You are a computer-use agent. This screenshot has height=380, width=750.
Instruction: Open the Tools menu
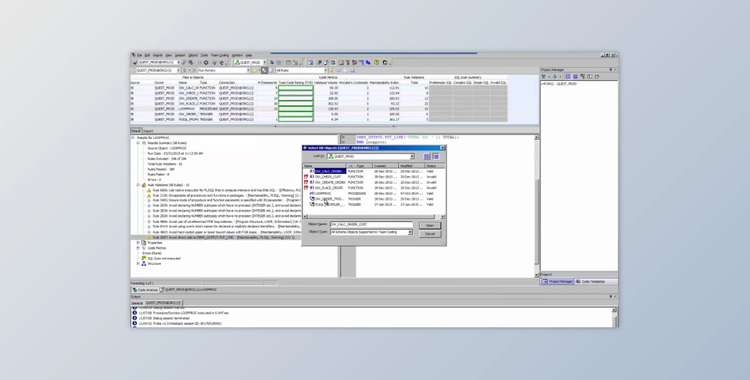point(204,55)
